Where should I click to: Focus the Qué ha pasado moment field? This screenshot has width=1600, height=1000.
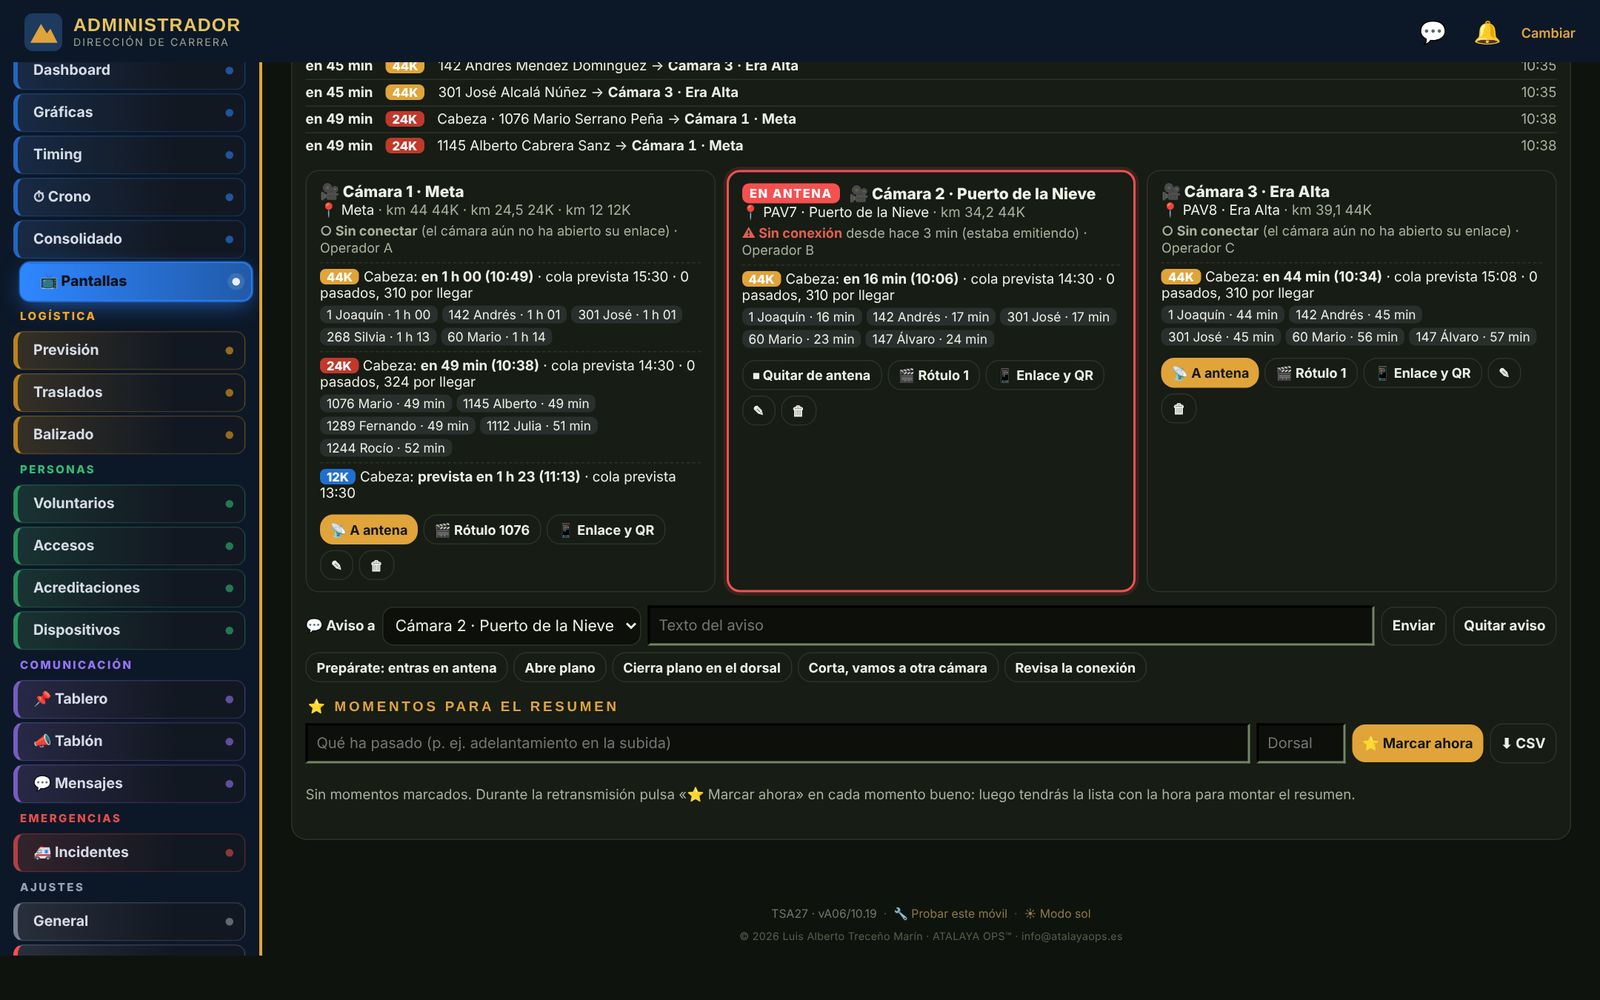[777, 743]
